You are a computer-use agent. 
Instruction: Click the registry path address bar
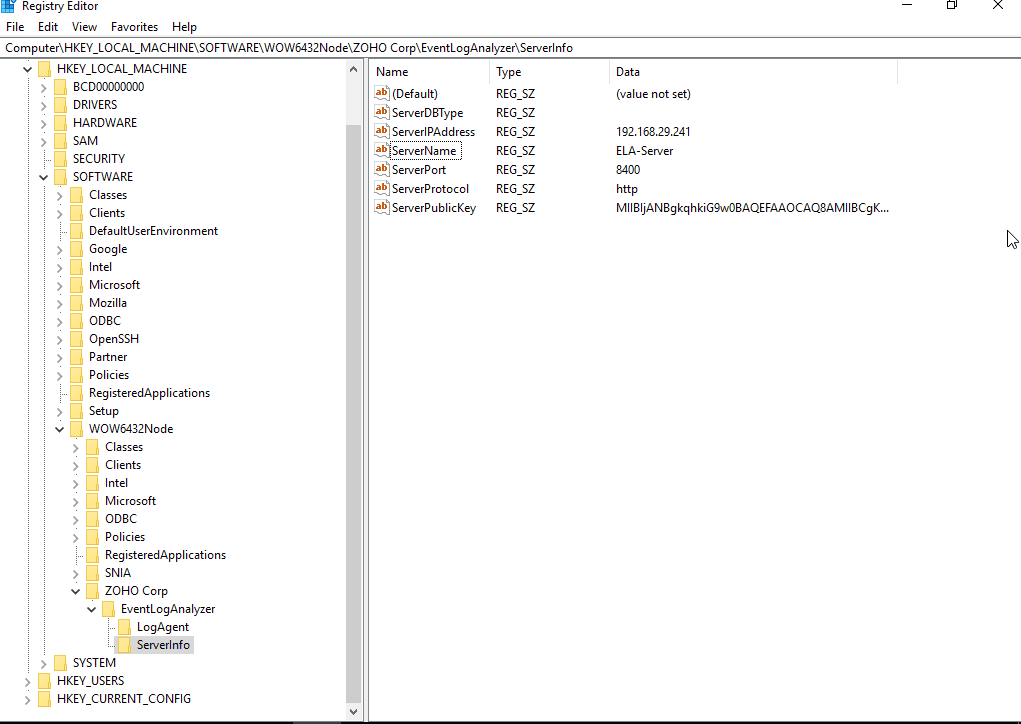pos(300,47)
